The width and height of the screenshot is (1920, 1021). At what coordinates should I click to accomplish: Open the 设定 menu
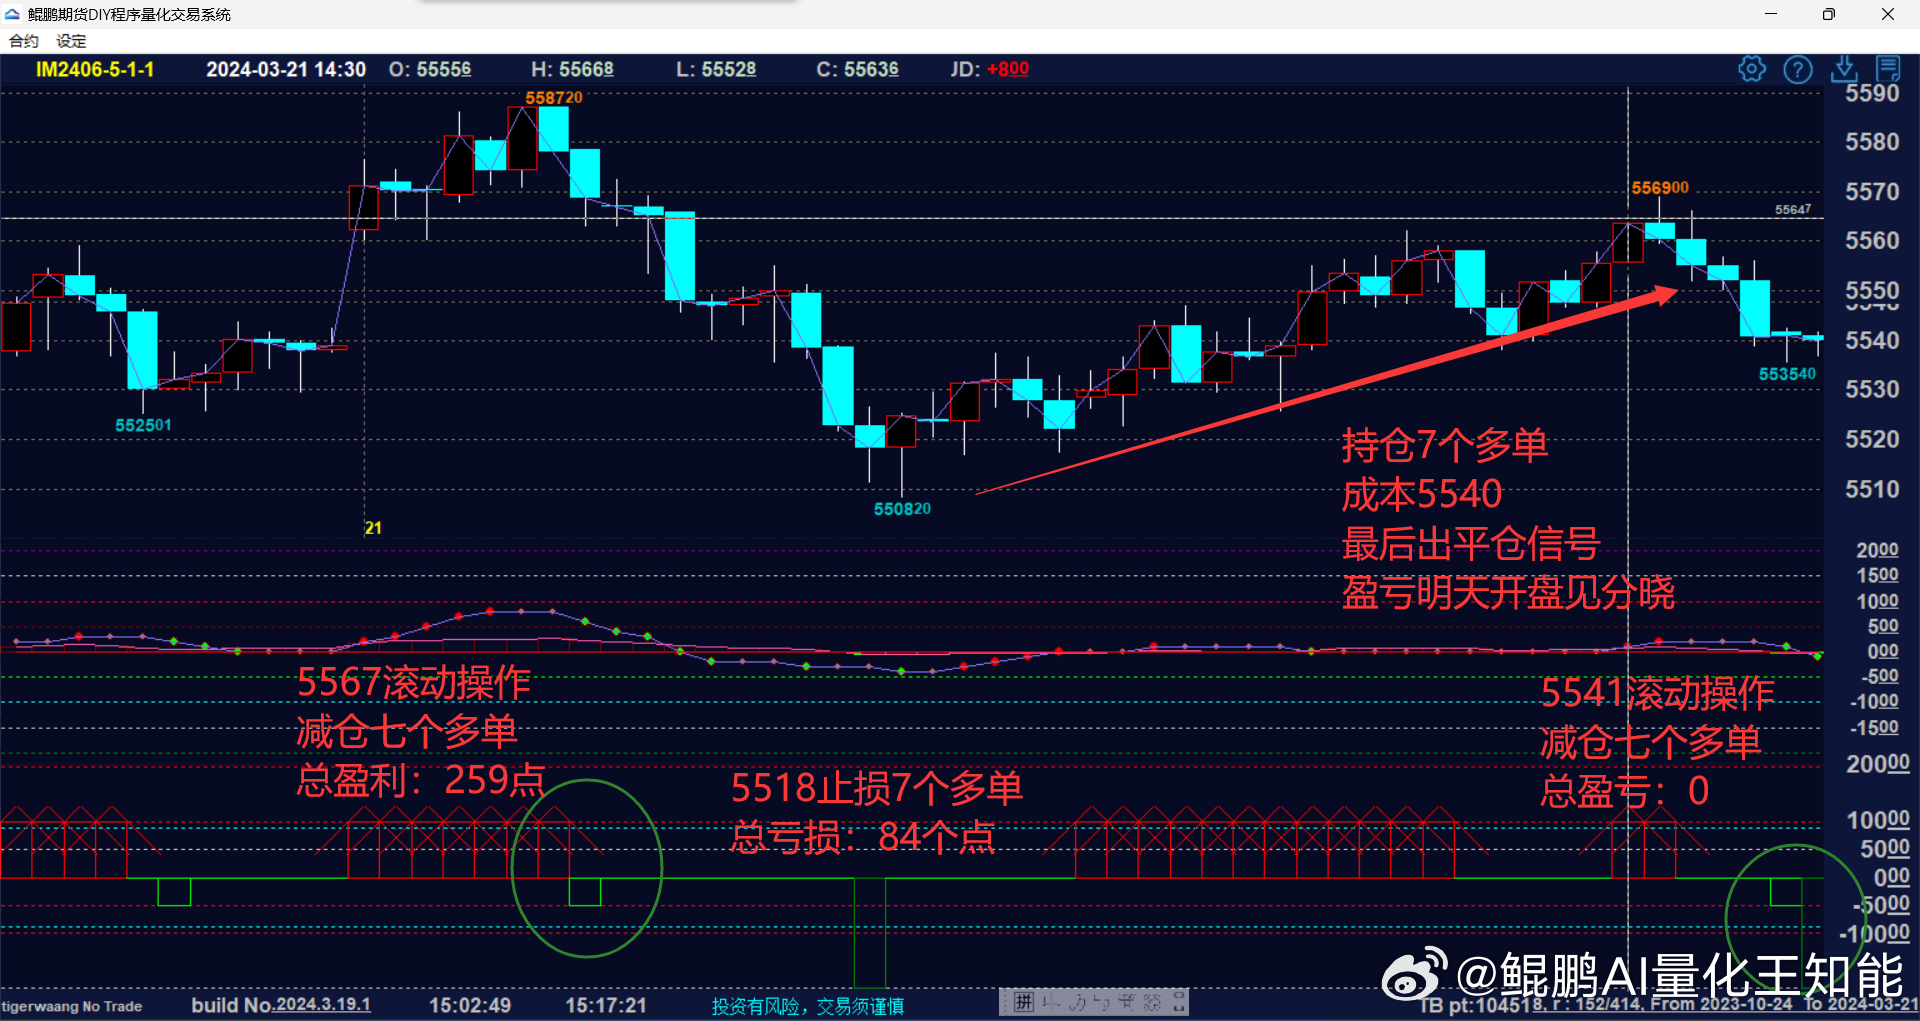click(71, 41)
